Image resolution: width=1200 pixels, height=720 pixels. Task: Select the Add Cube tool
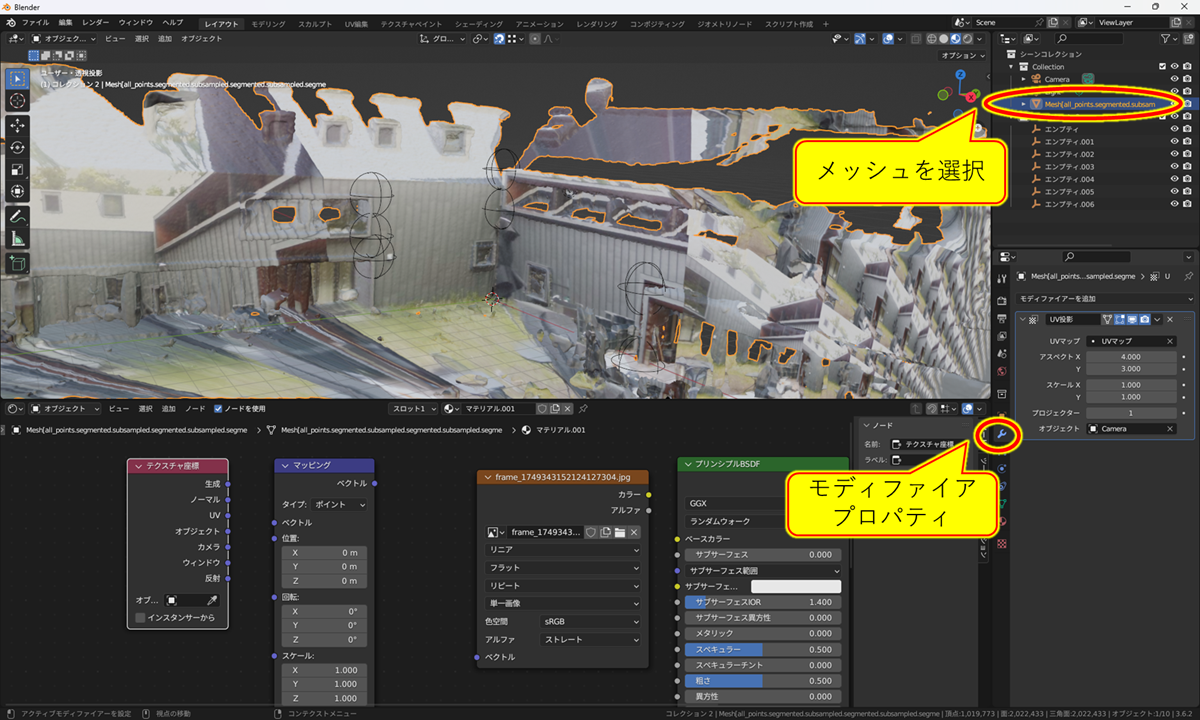[18, 264]
